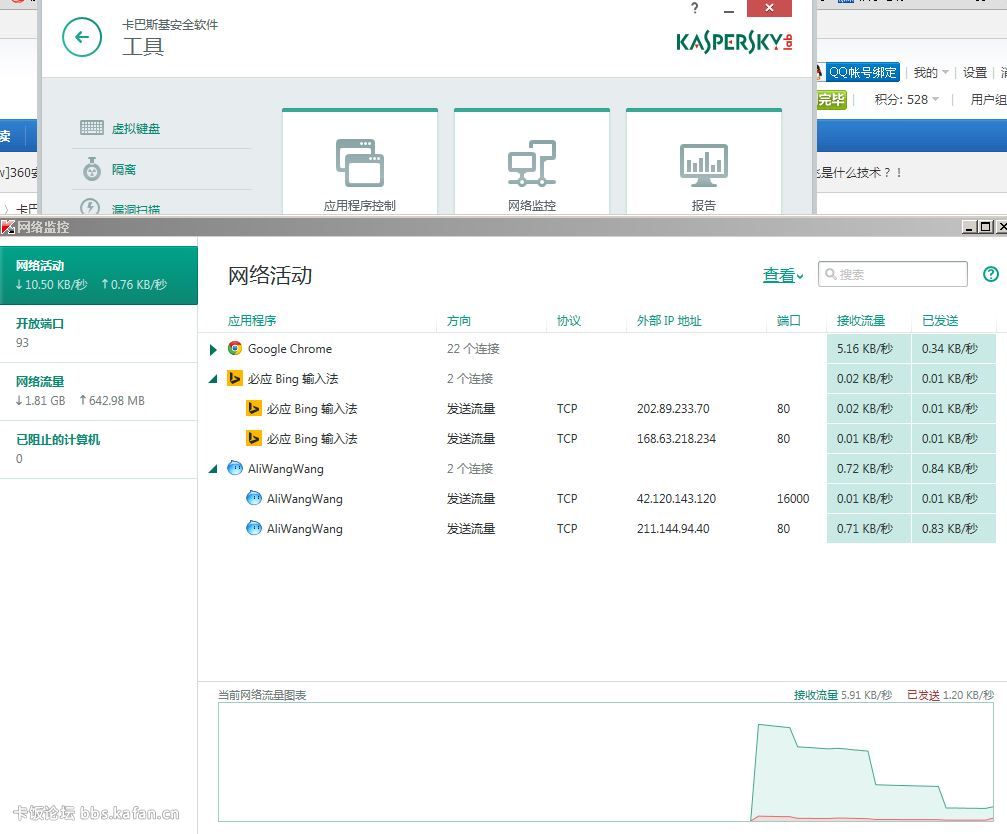Switch to the 已阻止的计算机 tab

(99, 449)
